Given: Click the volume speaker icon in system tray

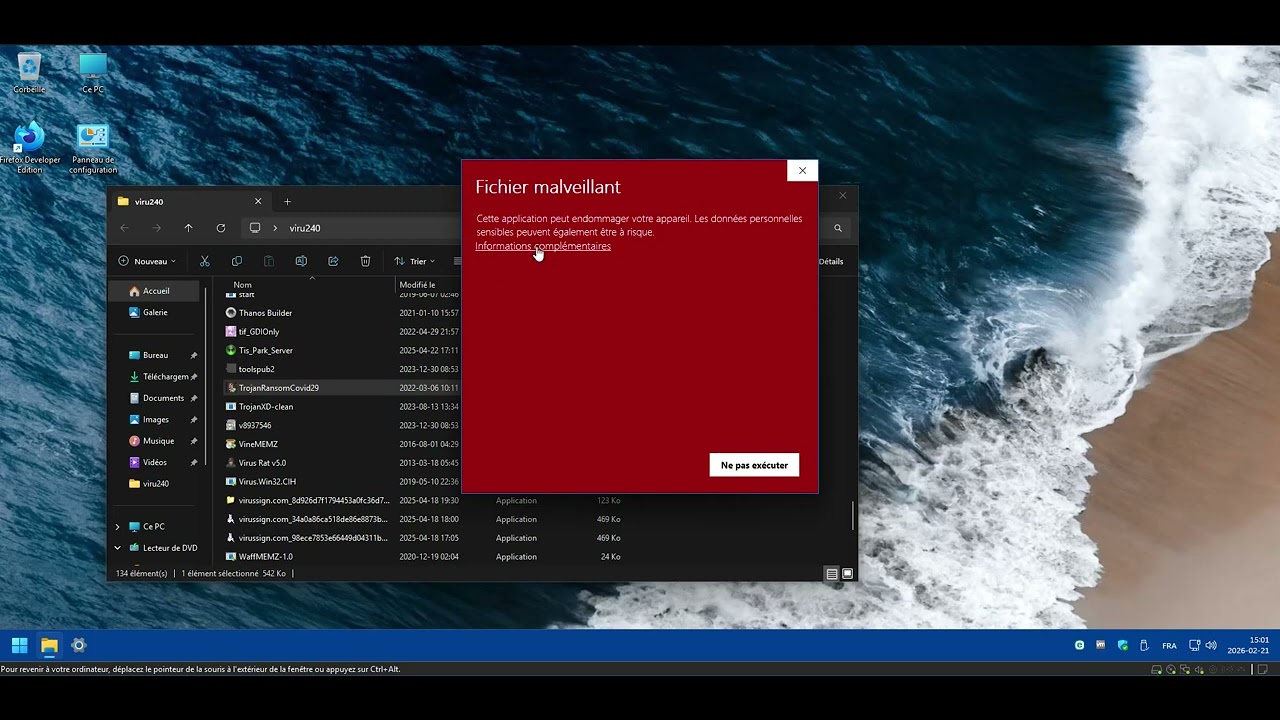Looking at the screenshot, I should [x=1211, y=645].
